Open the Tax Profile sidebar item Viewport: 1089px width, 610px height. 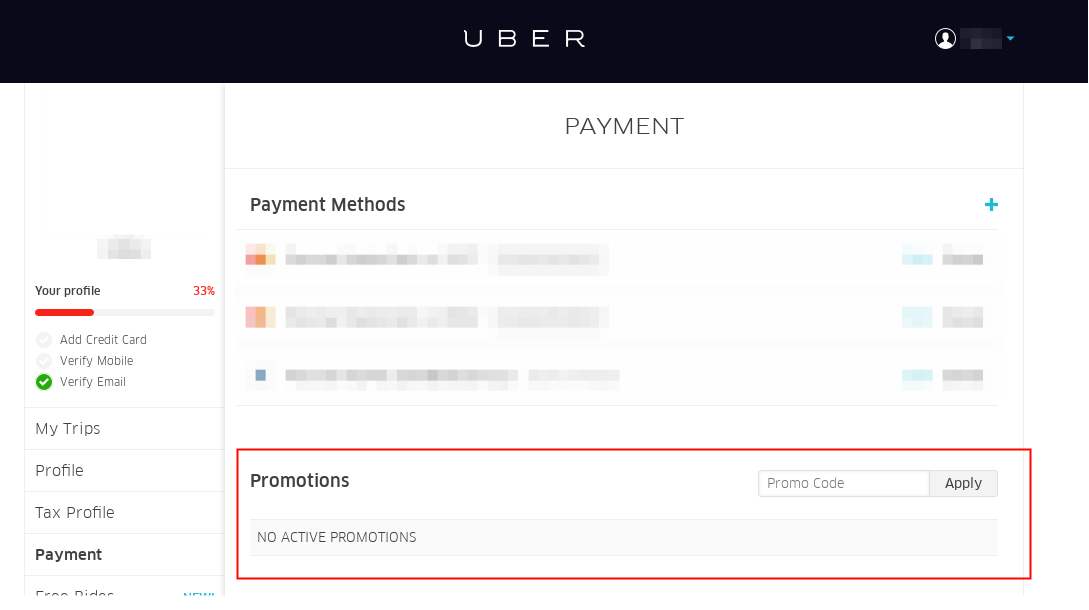[x=75, y=513]
